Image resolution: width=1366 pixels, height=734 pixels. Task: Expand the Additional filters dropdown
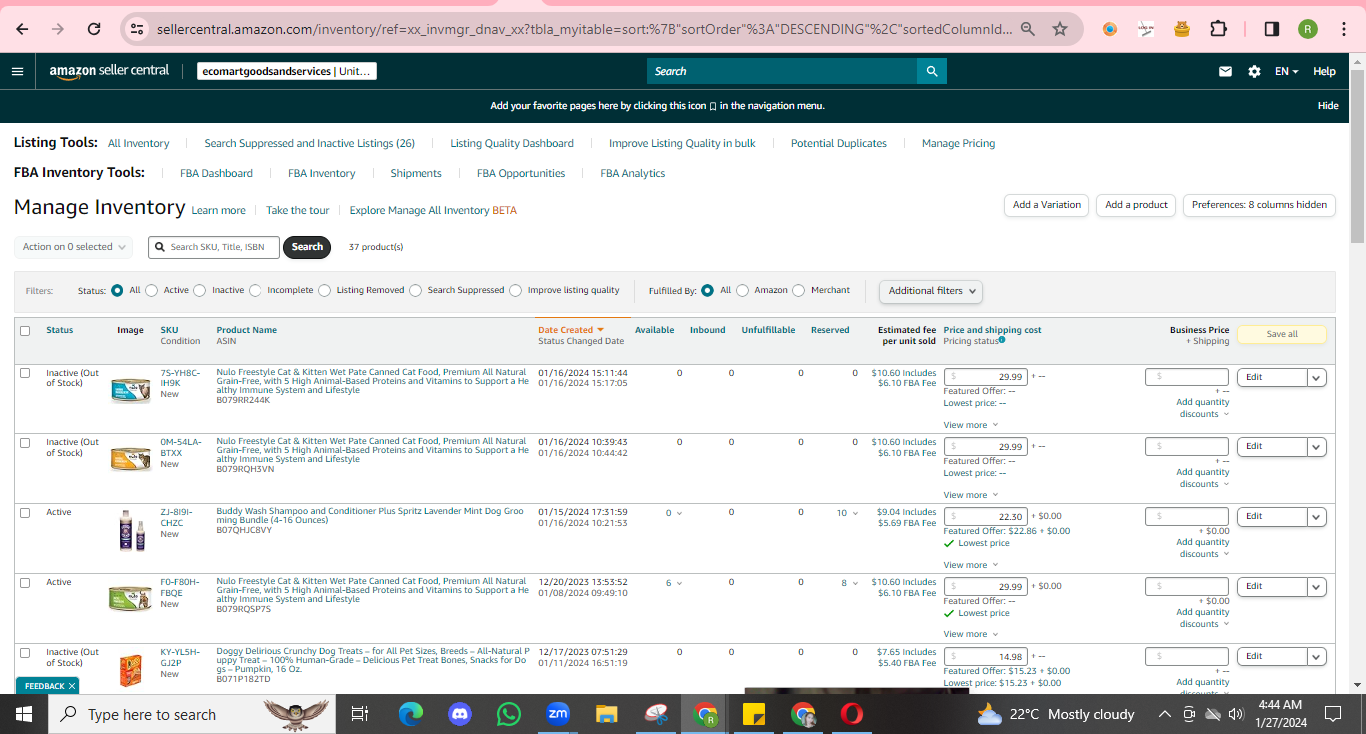pos(931,291)
